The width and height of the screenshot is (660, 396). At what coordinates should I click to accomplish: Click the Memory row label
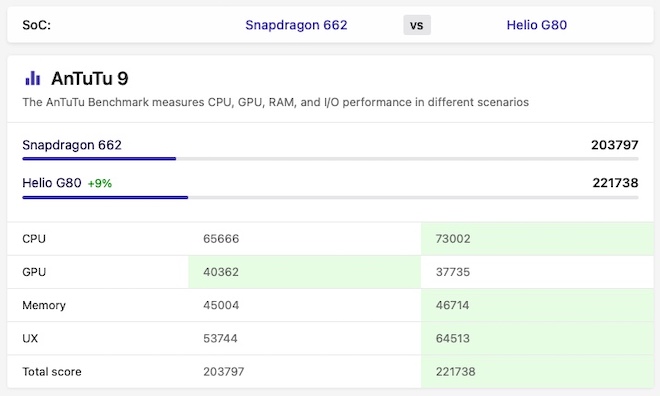[x=44, y=305]
